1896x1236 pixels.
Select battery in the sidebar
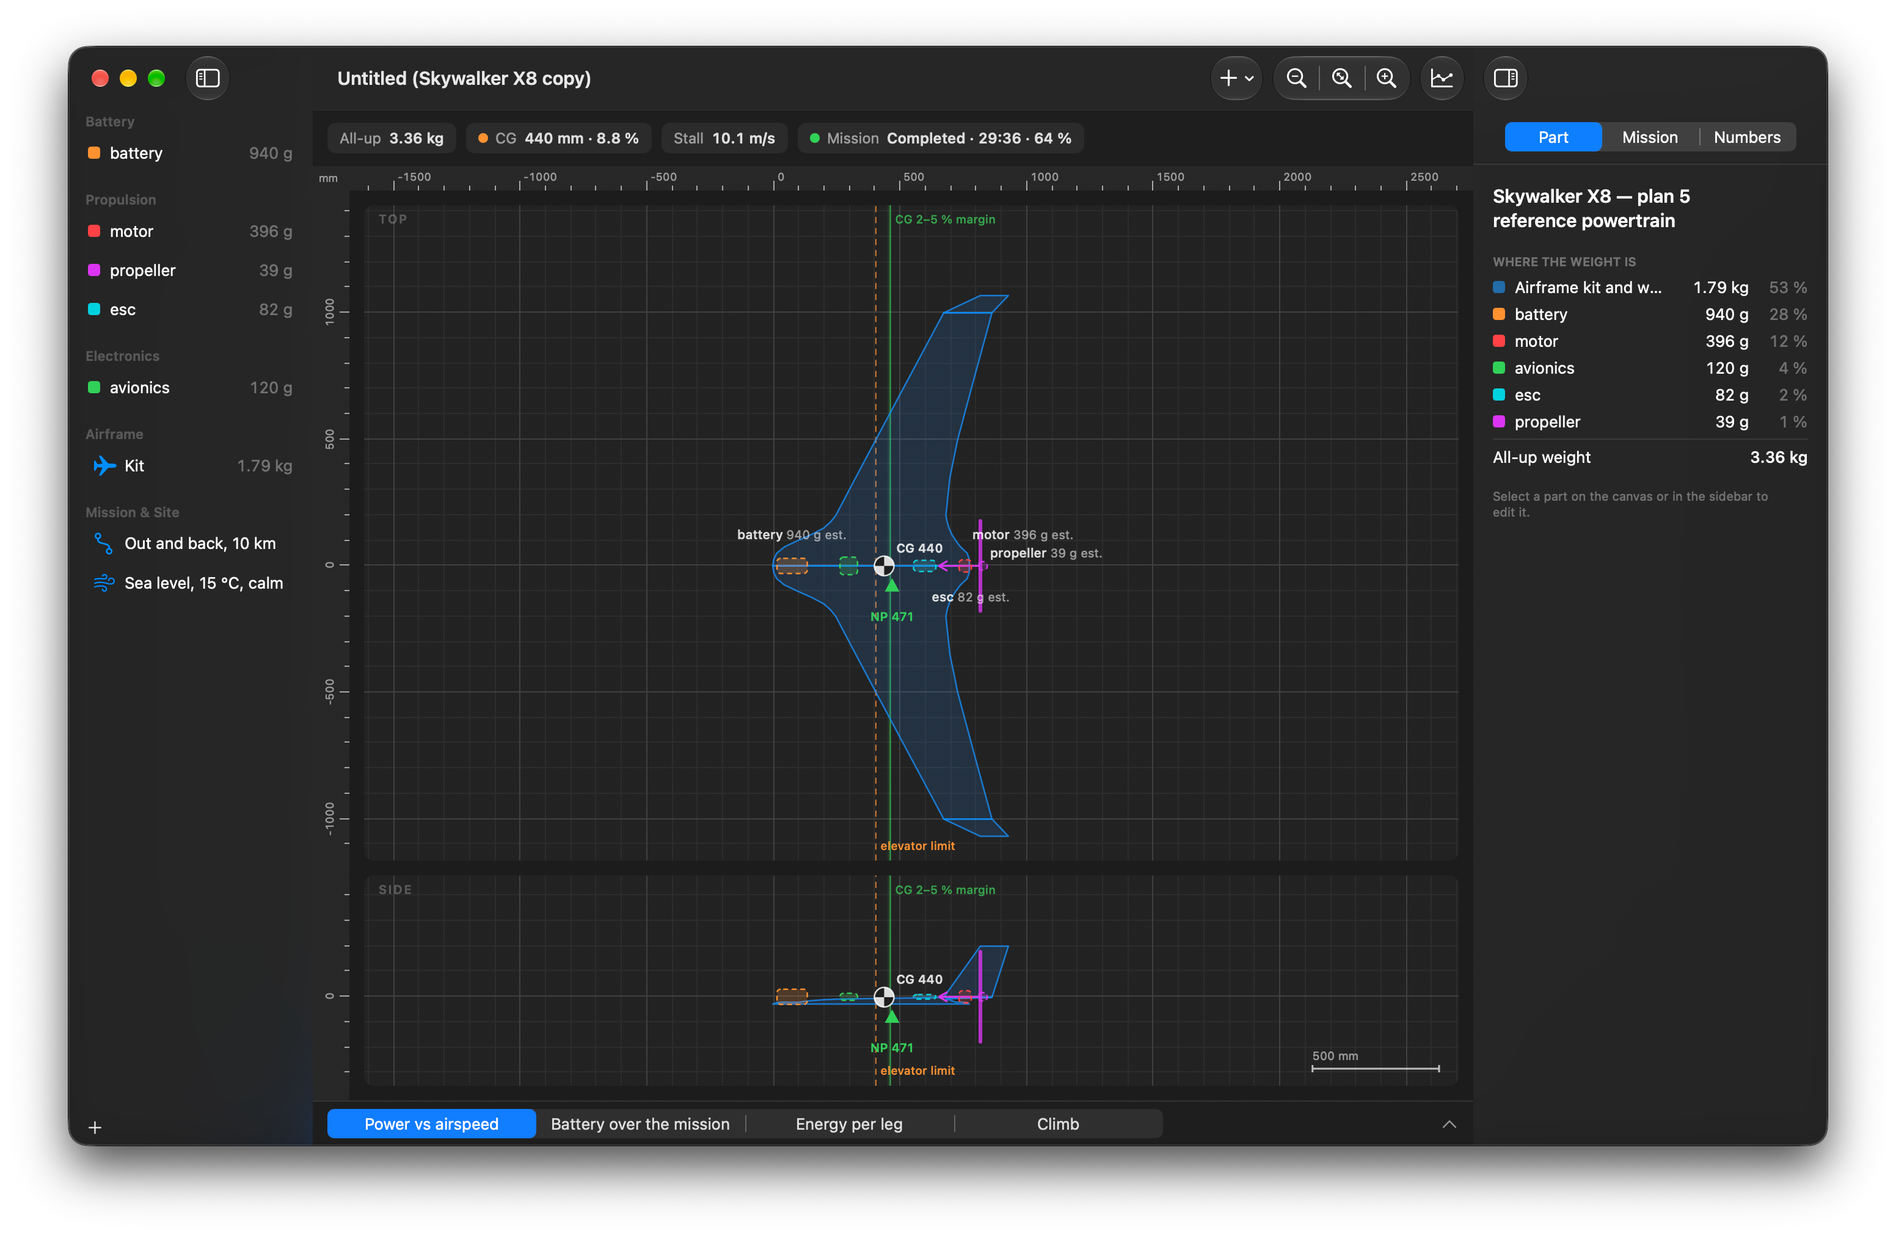click(x=190, y=153)
